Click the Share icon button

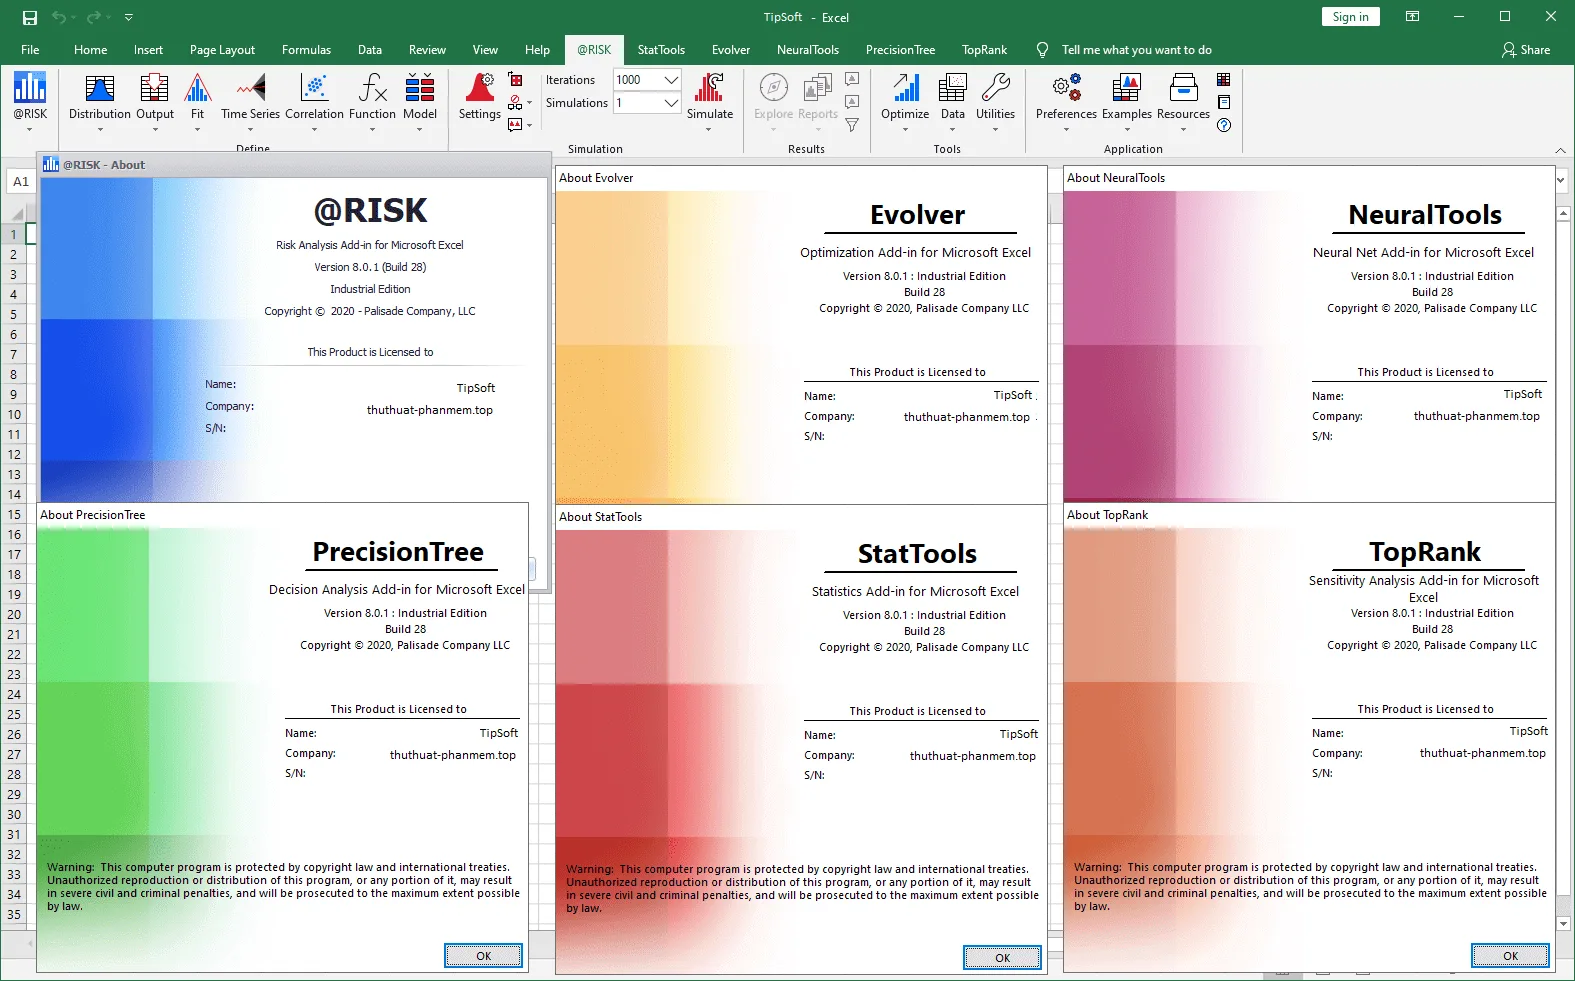point(1526,50)
